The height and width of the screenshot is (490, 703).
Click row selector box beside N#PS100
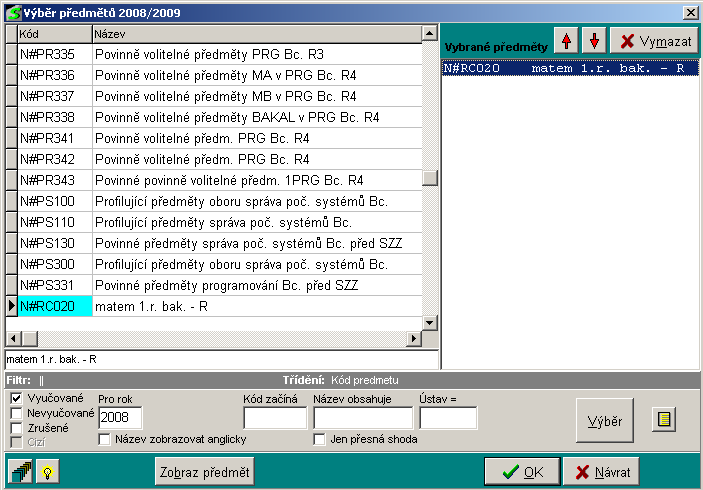(12, 202)
